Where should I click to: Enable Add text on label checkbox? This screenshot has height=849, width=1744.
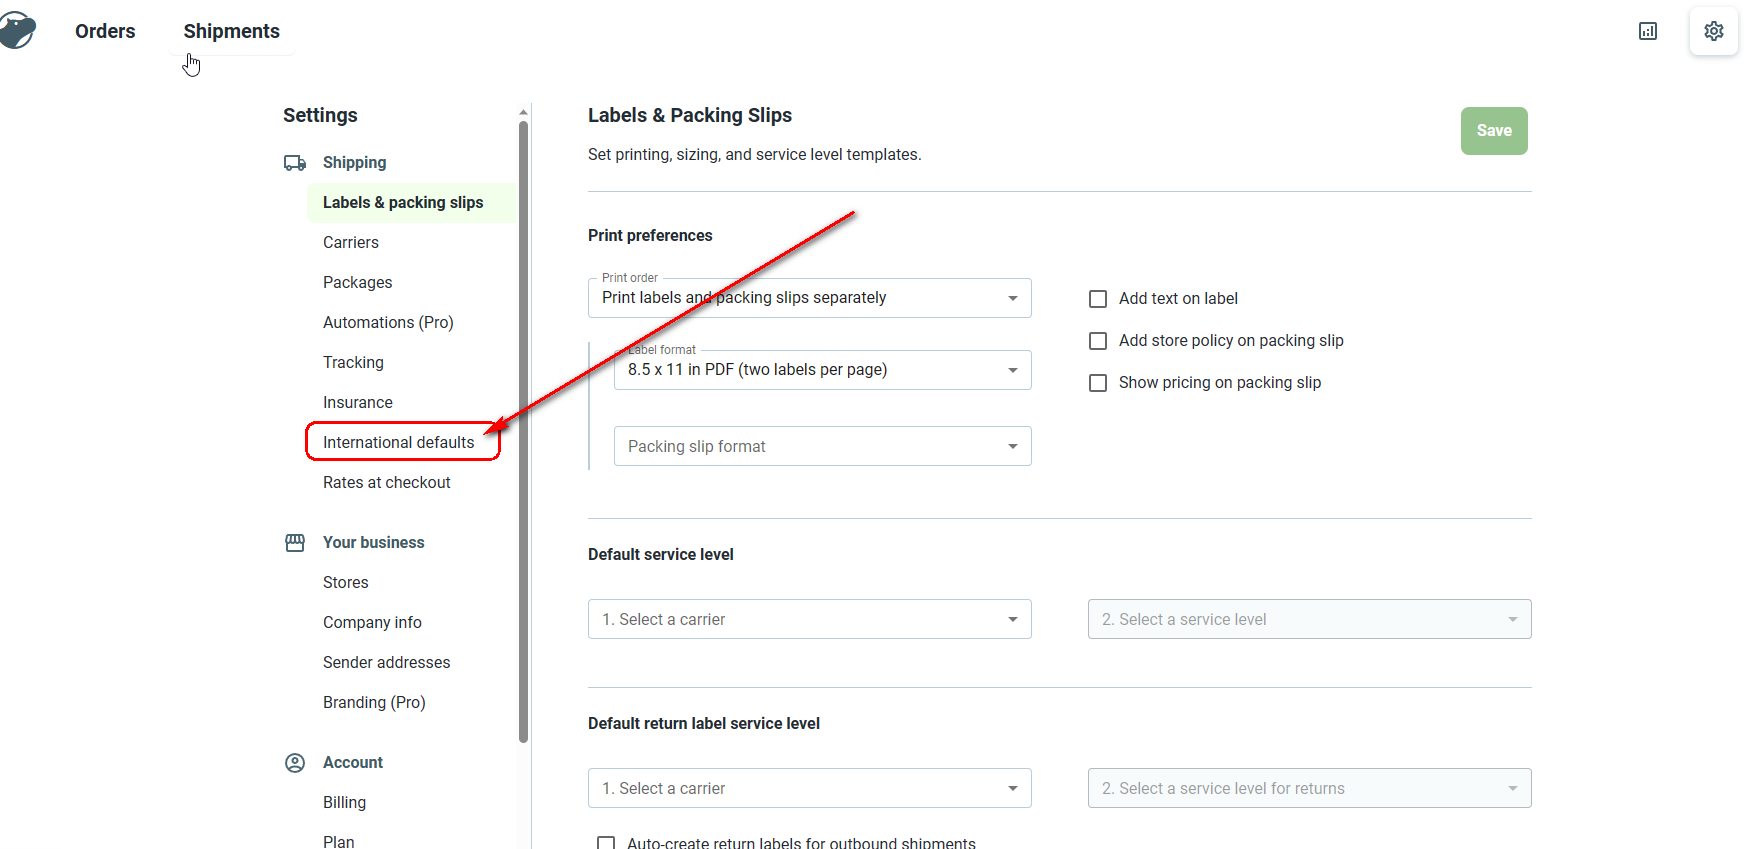[x=1098, y=299]
